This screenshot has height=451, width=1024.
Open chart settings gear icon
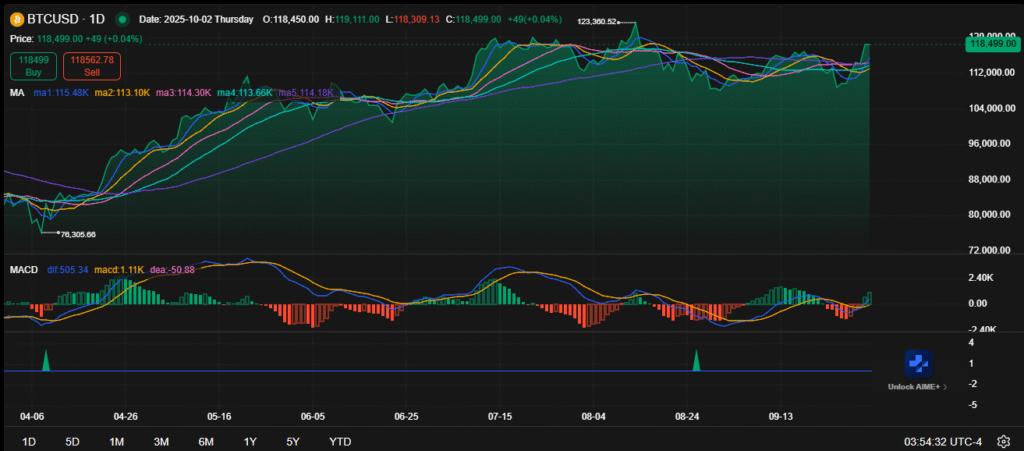click(1004, 441)
